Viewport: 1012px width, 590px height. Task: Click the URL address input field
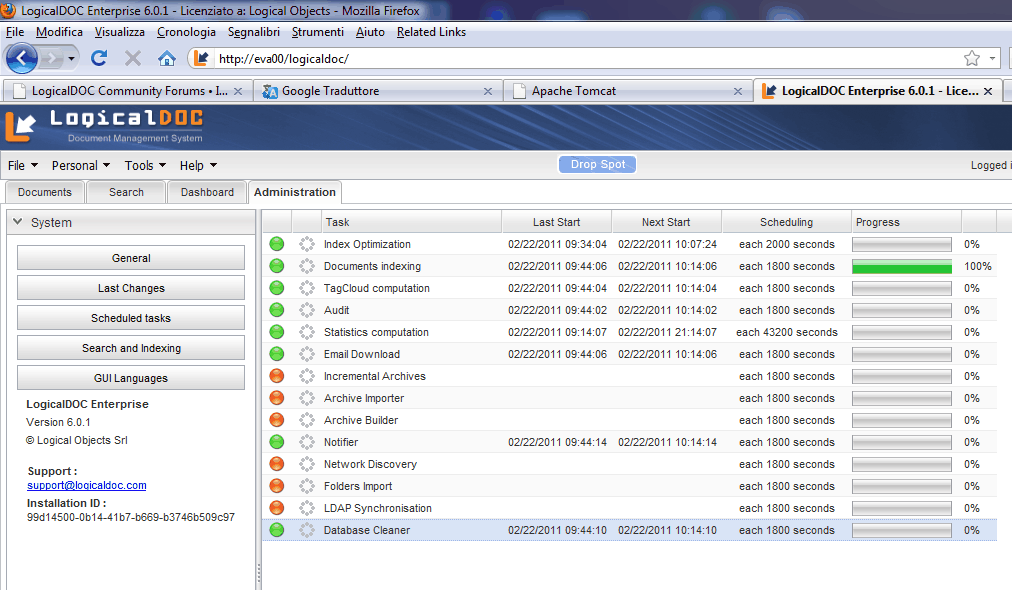[584, 59]
